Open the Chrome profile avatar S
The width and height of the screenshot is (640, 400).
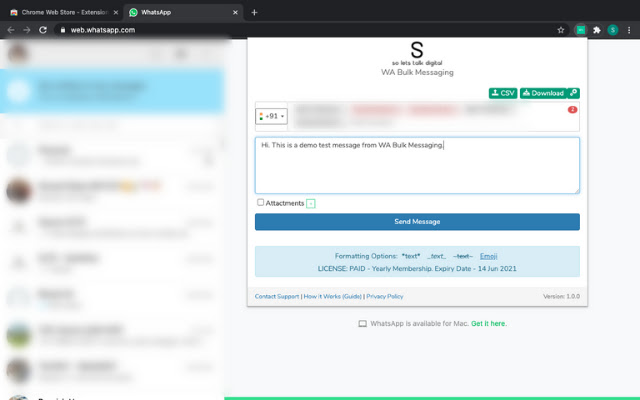613,30
